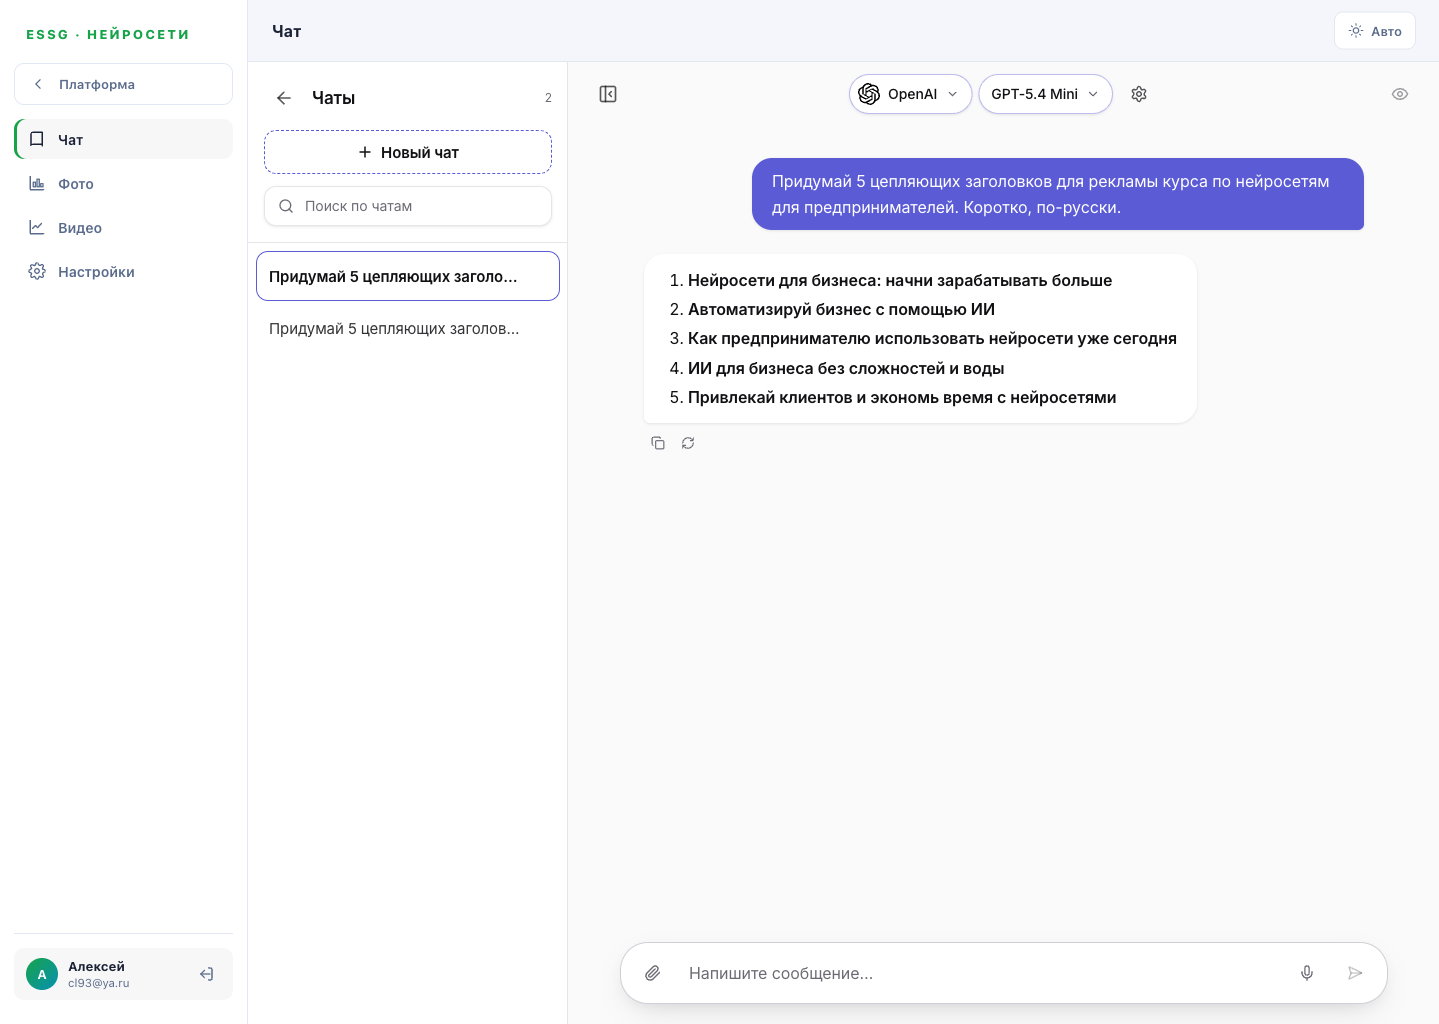
Task: Open the OpenAI provider dropdown
Action: tap(910, 94)
